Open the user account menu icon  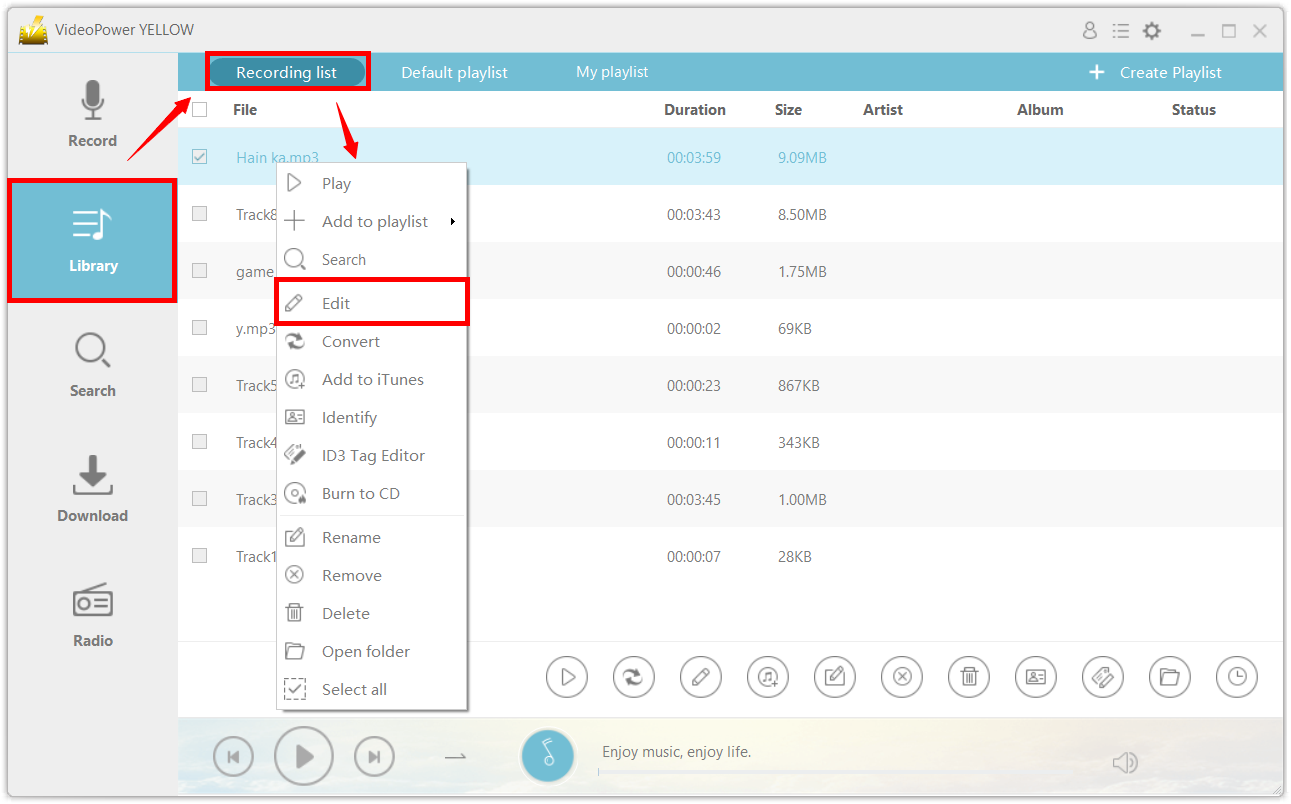(1089, 30)
